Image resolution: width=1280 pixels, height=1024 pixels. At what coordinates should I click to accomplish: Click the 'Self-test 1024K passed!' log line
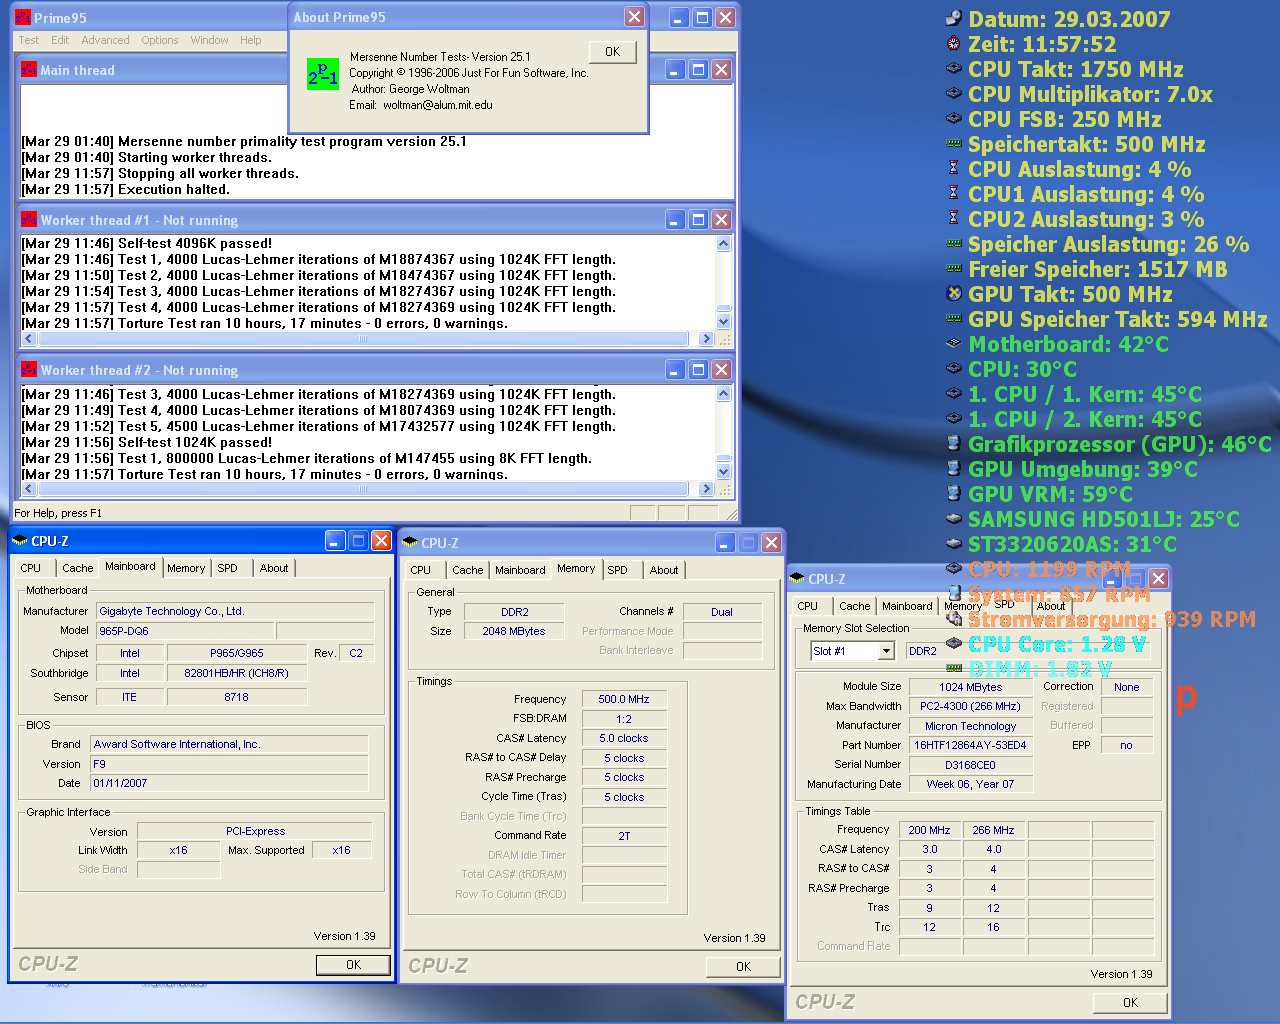point(146,442)
